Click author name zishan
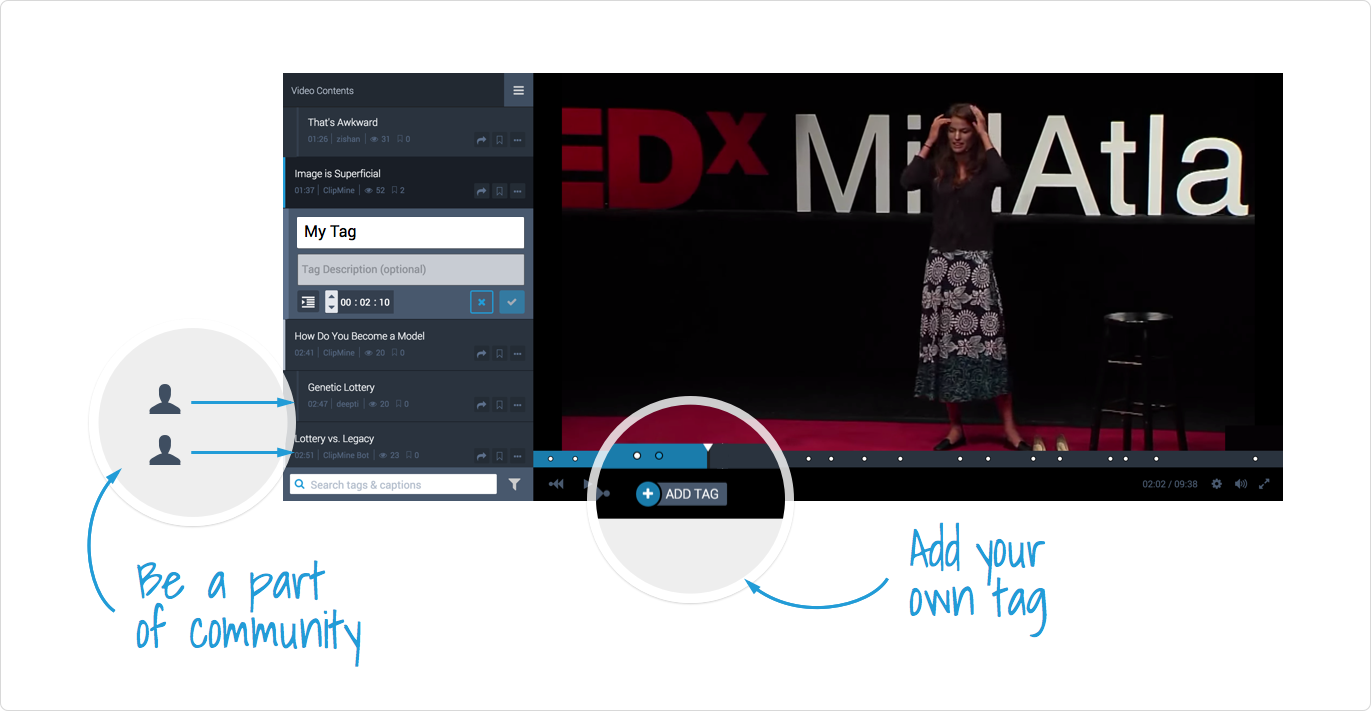The width and height of the screenshot is (1371, 711). coord(348,139)
